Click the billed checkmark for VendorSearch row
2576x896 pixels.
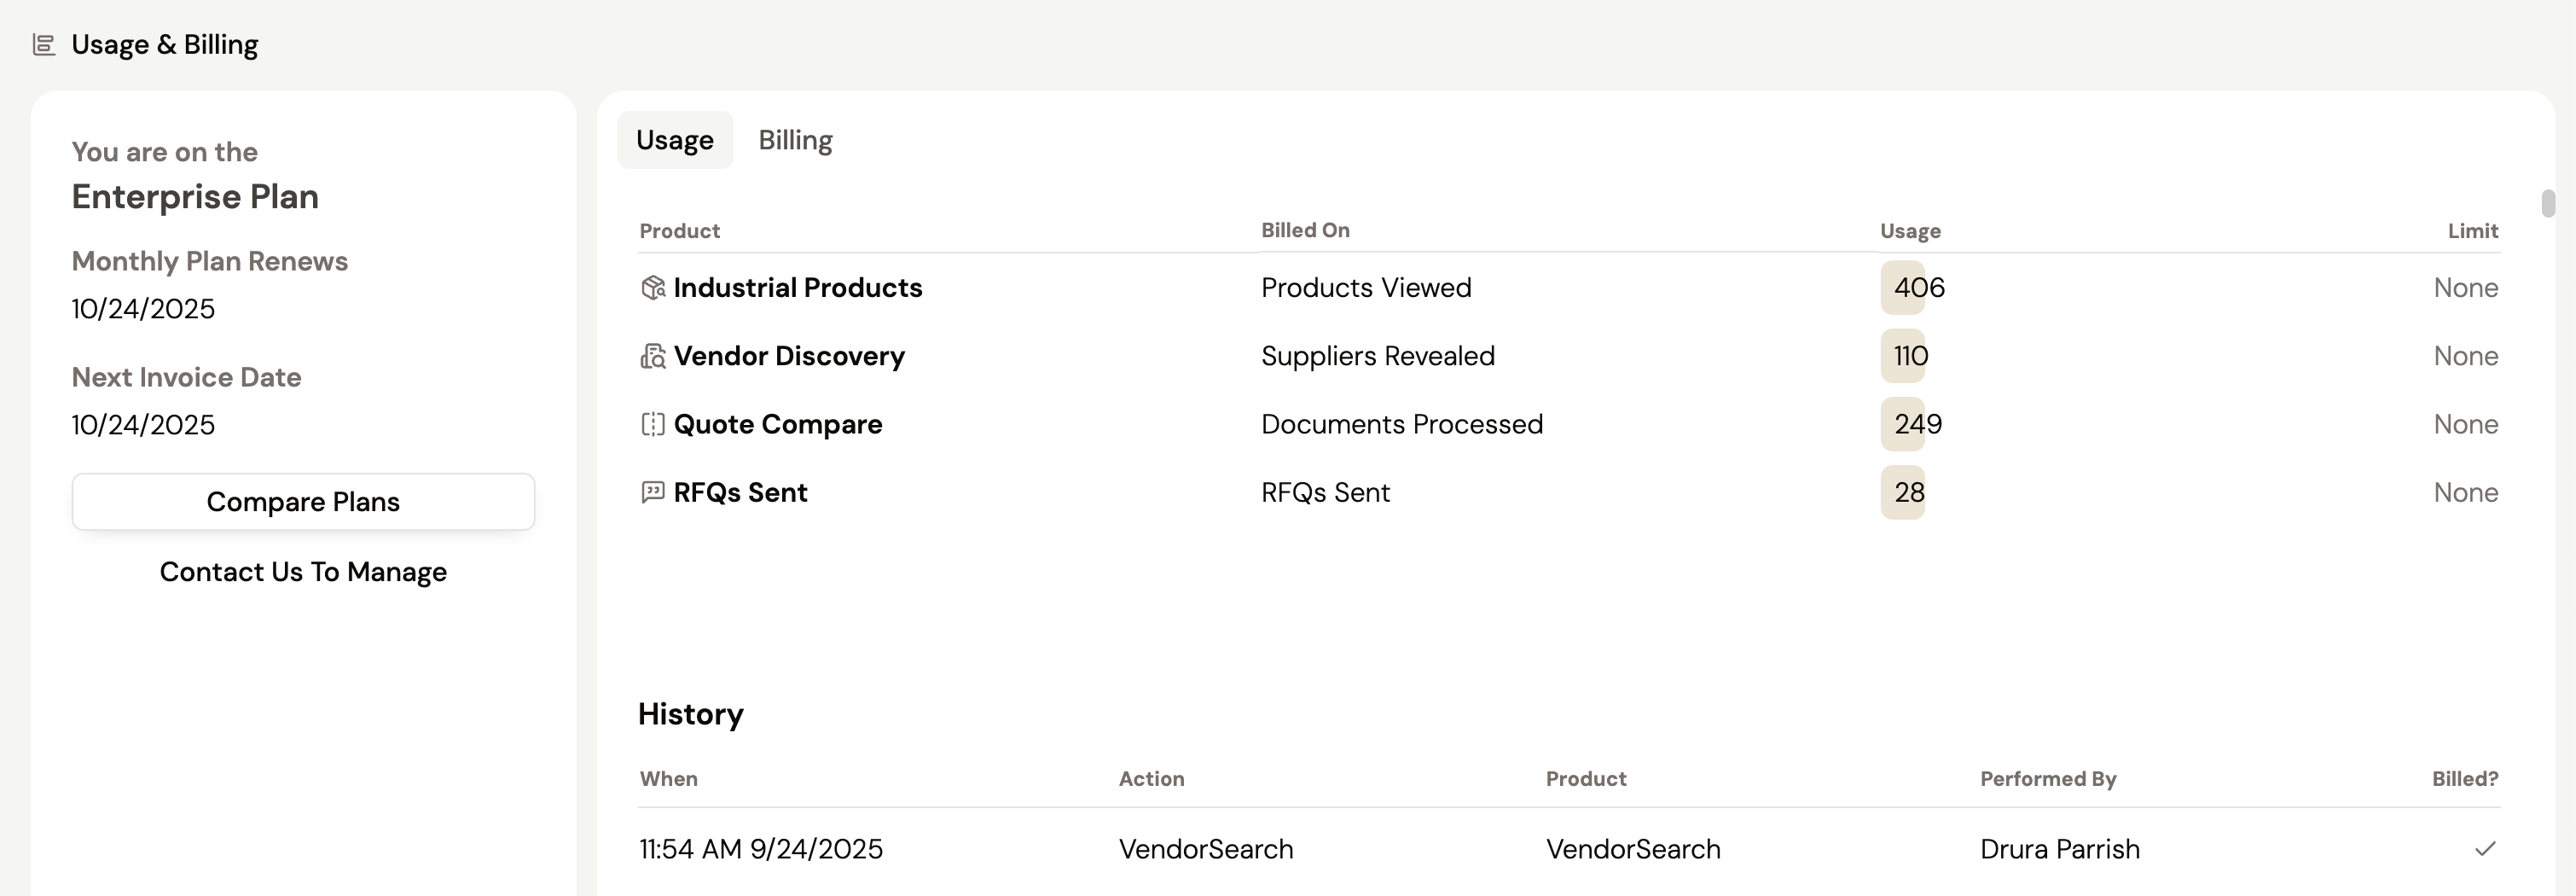pos(2484,849)
